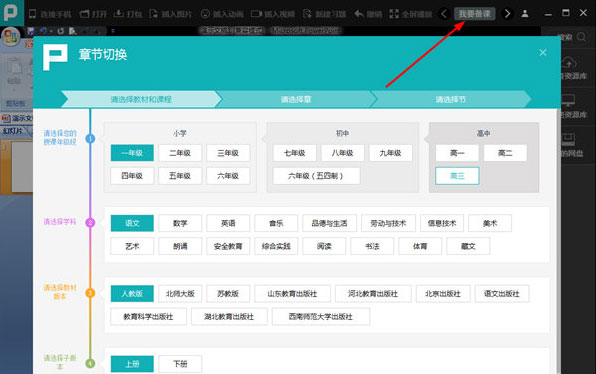Select grade 二年级
This screenshot has width=596, height=374.
coord(180,153)
